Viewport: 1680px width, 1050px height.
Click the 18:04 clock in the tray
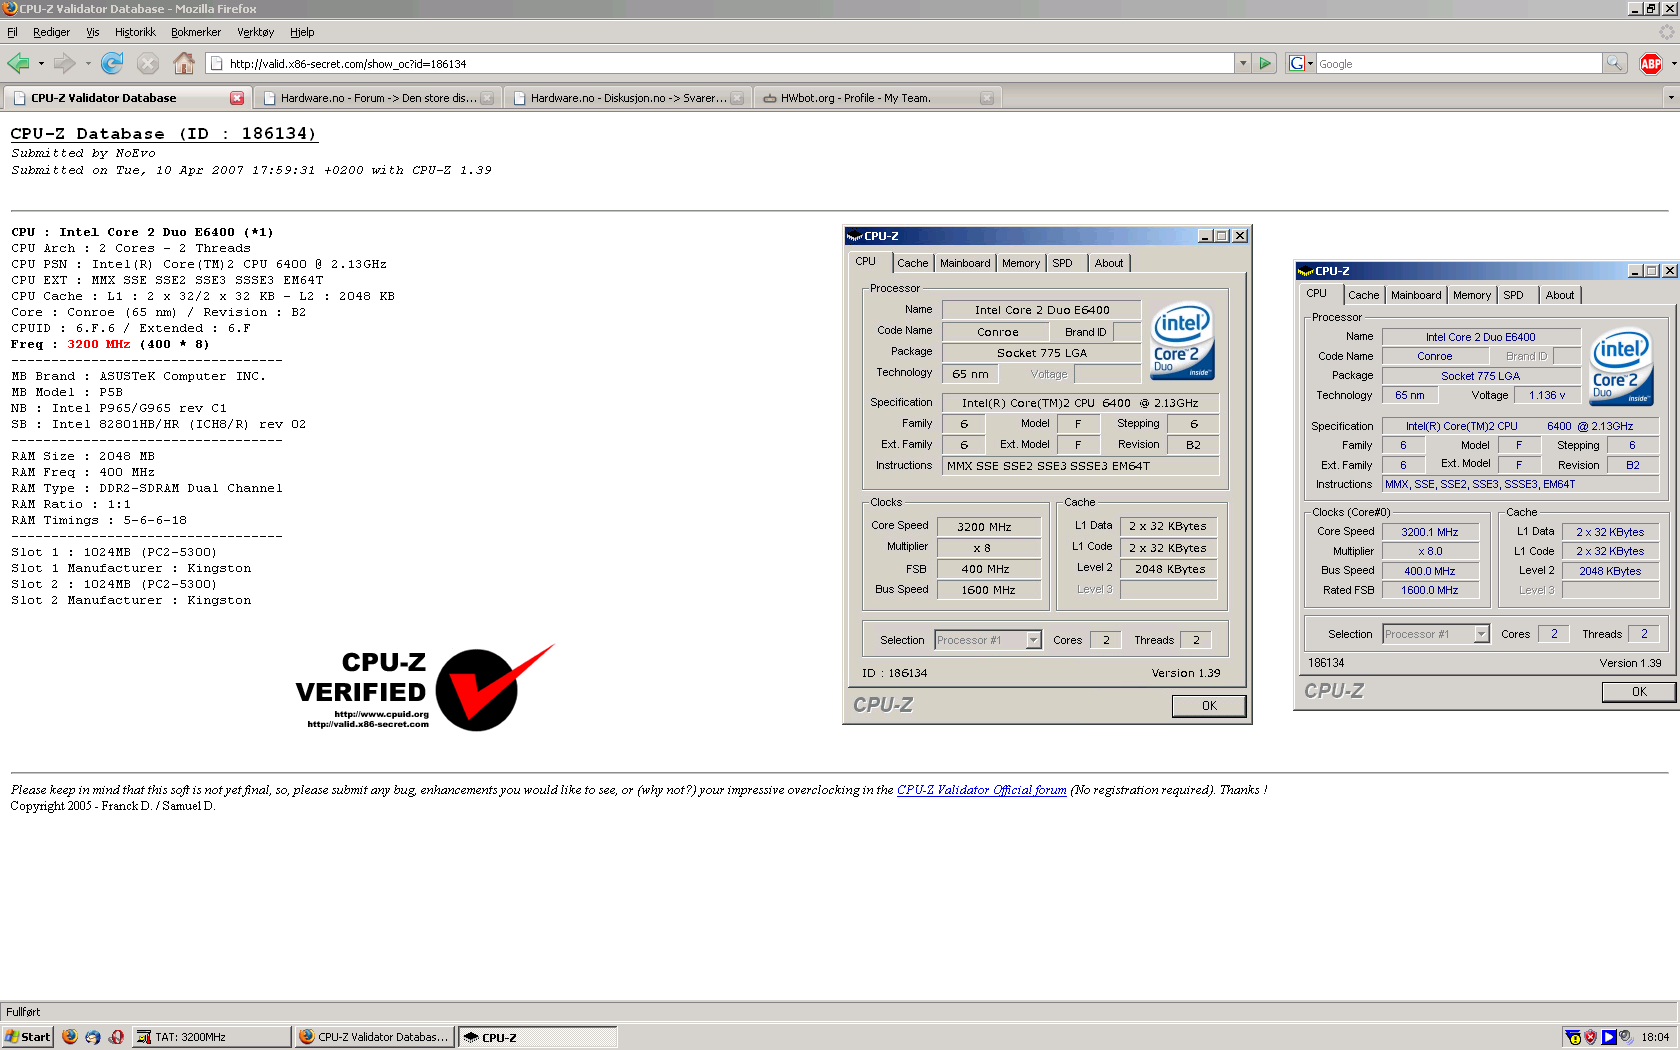tap(1655, 1037)
